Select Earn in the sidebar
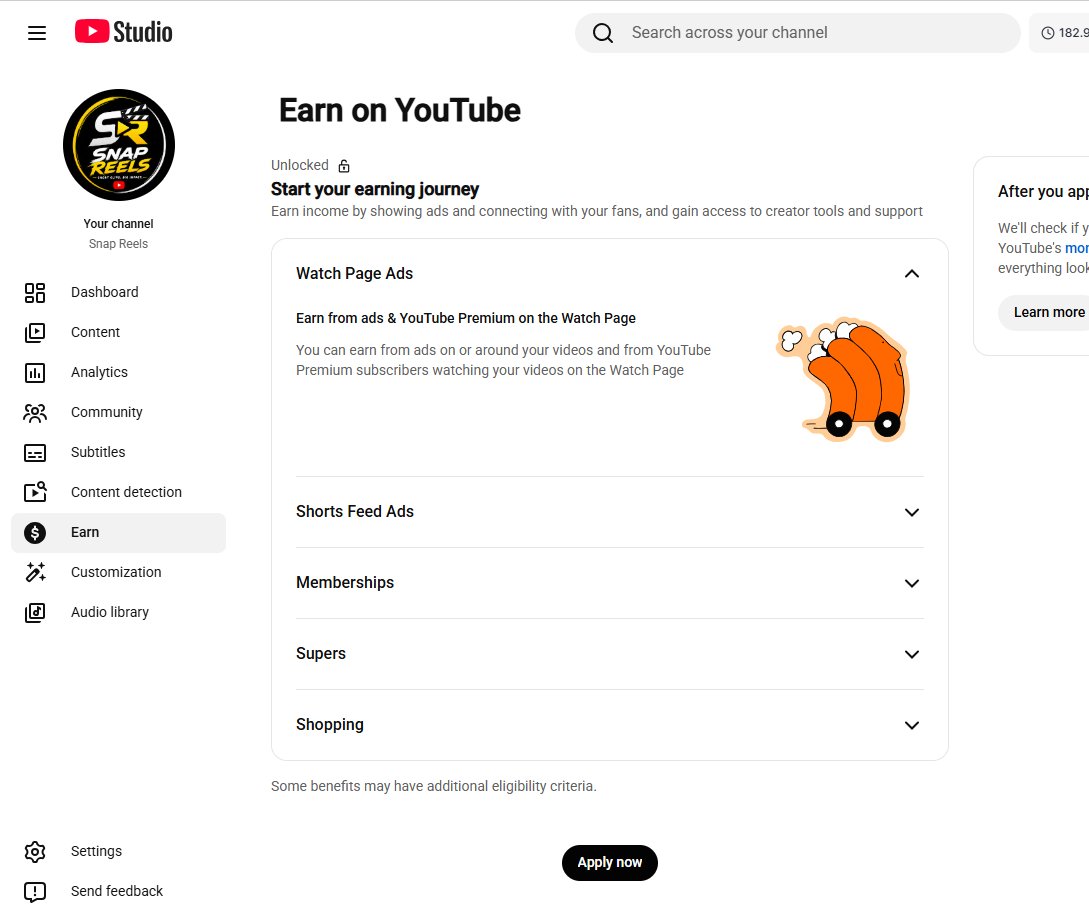 119,533
